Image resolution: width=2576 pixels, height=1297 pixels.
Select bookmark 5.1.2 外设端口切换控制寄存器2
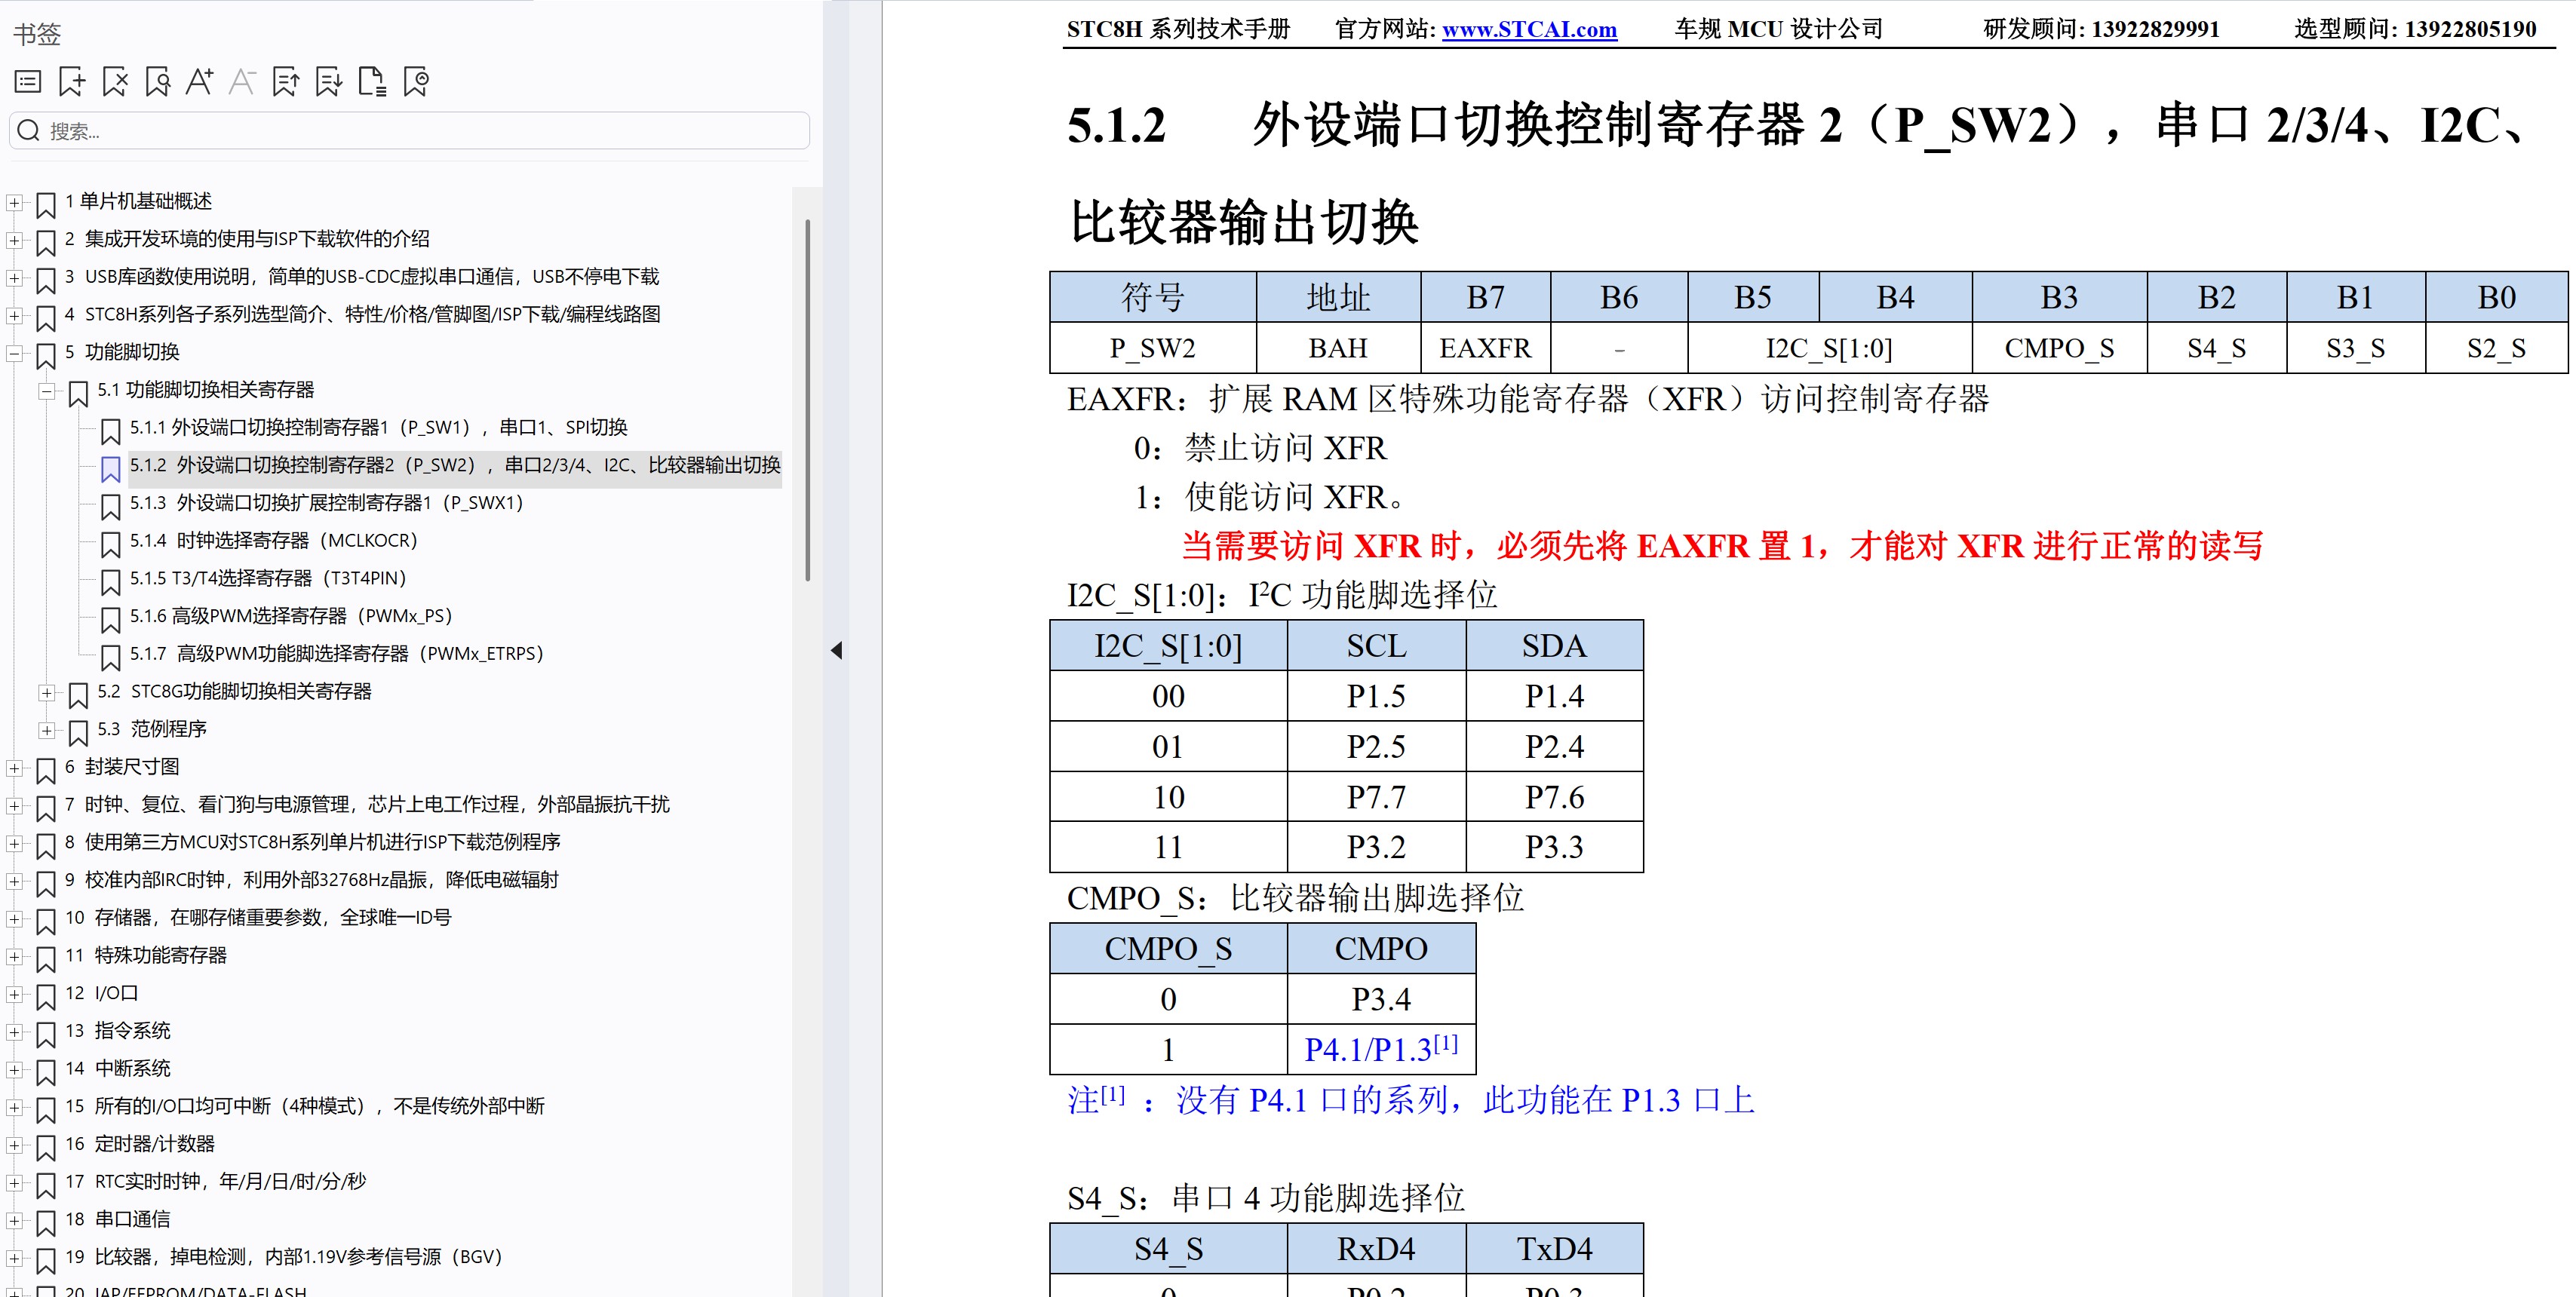click(x=455, y=465)
